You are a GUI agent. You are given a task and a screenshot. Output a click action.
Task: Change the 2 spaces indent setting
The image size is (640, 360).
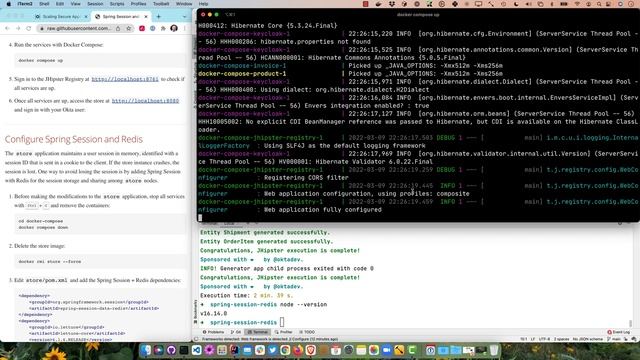pyautogui.click(x=562, y=339)
